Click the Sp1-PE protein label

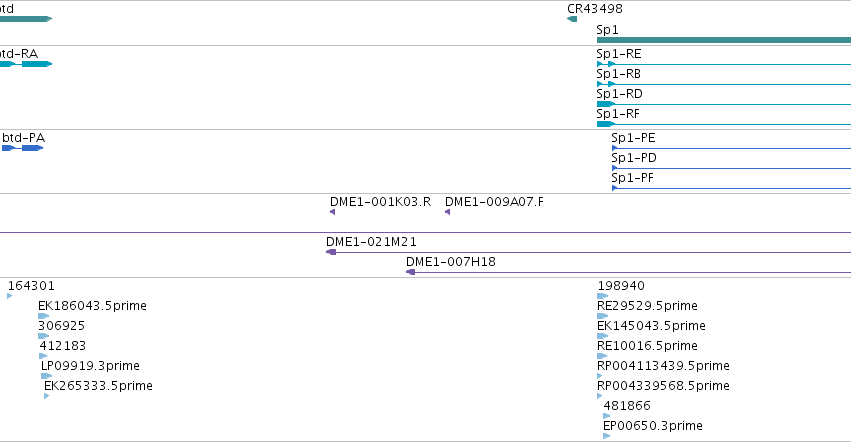pyautogui.click(x=633, y=138)
